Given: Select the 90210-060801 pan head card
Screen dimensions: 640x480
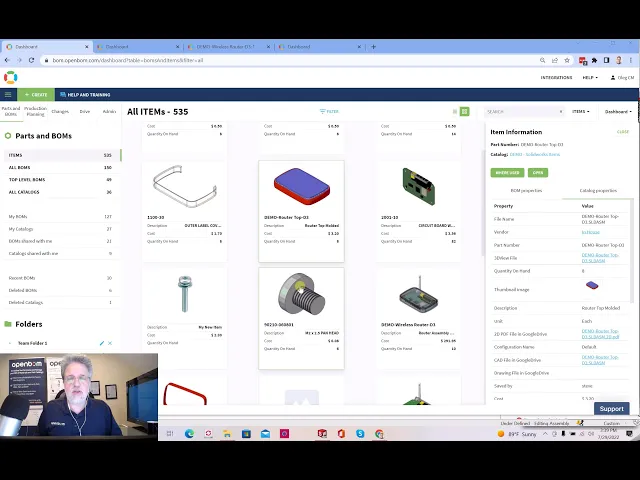Looking at the screenshot, I should 301,318.
